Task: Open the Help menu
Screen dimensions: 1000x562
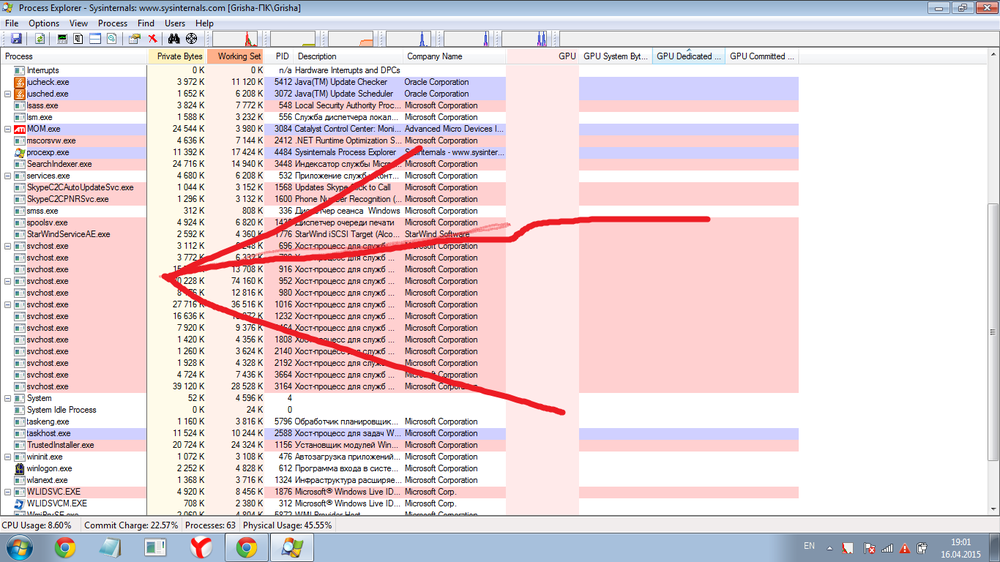Action: coord(204,24)
